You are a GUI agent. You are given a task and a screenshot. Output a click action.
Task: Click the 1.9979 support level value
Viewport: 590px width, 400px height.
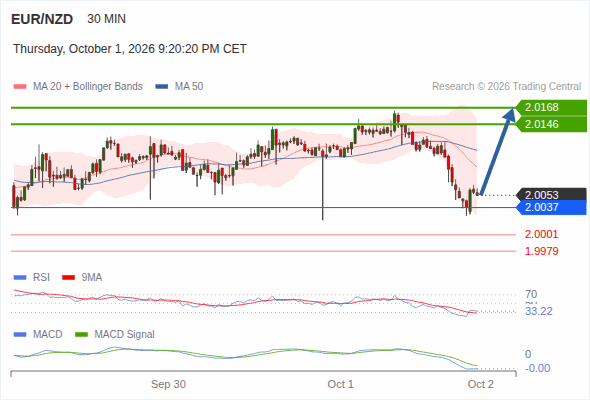(x=541, y=251)
